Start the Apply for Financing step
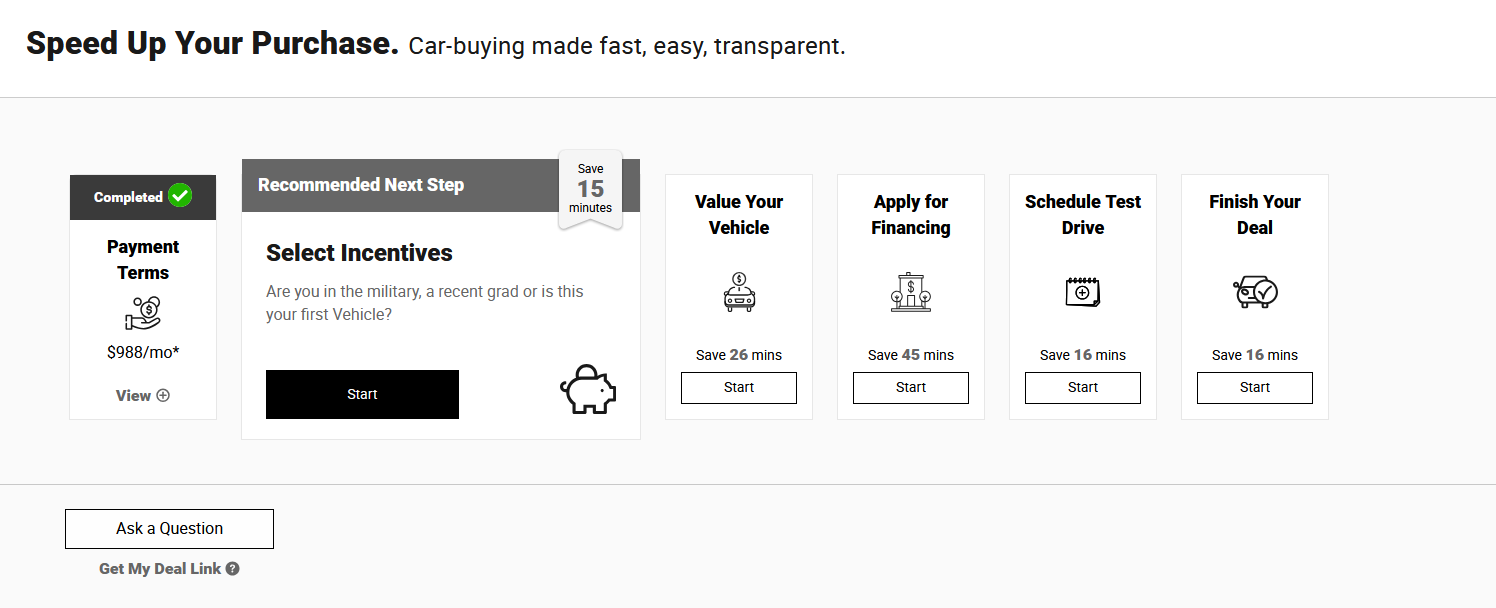The width and height of the screenshot is (1496, 608). tap(911, 388)
